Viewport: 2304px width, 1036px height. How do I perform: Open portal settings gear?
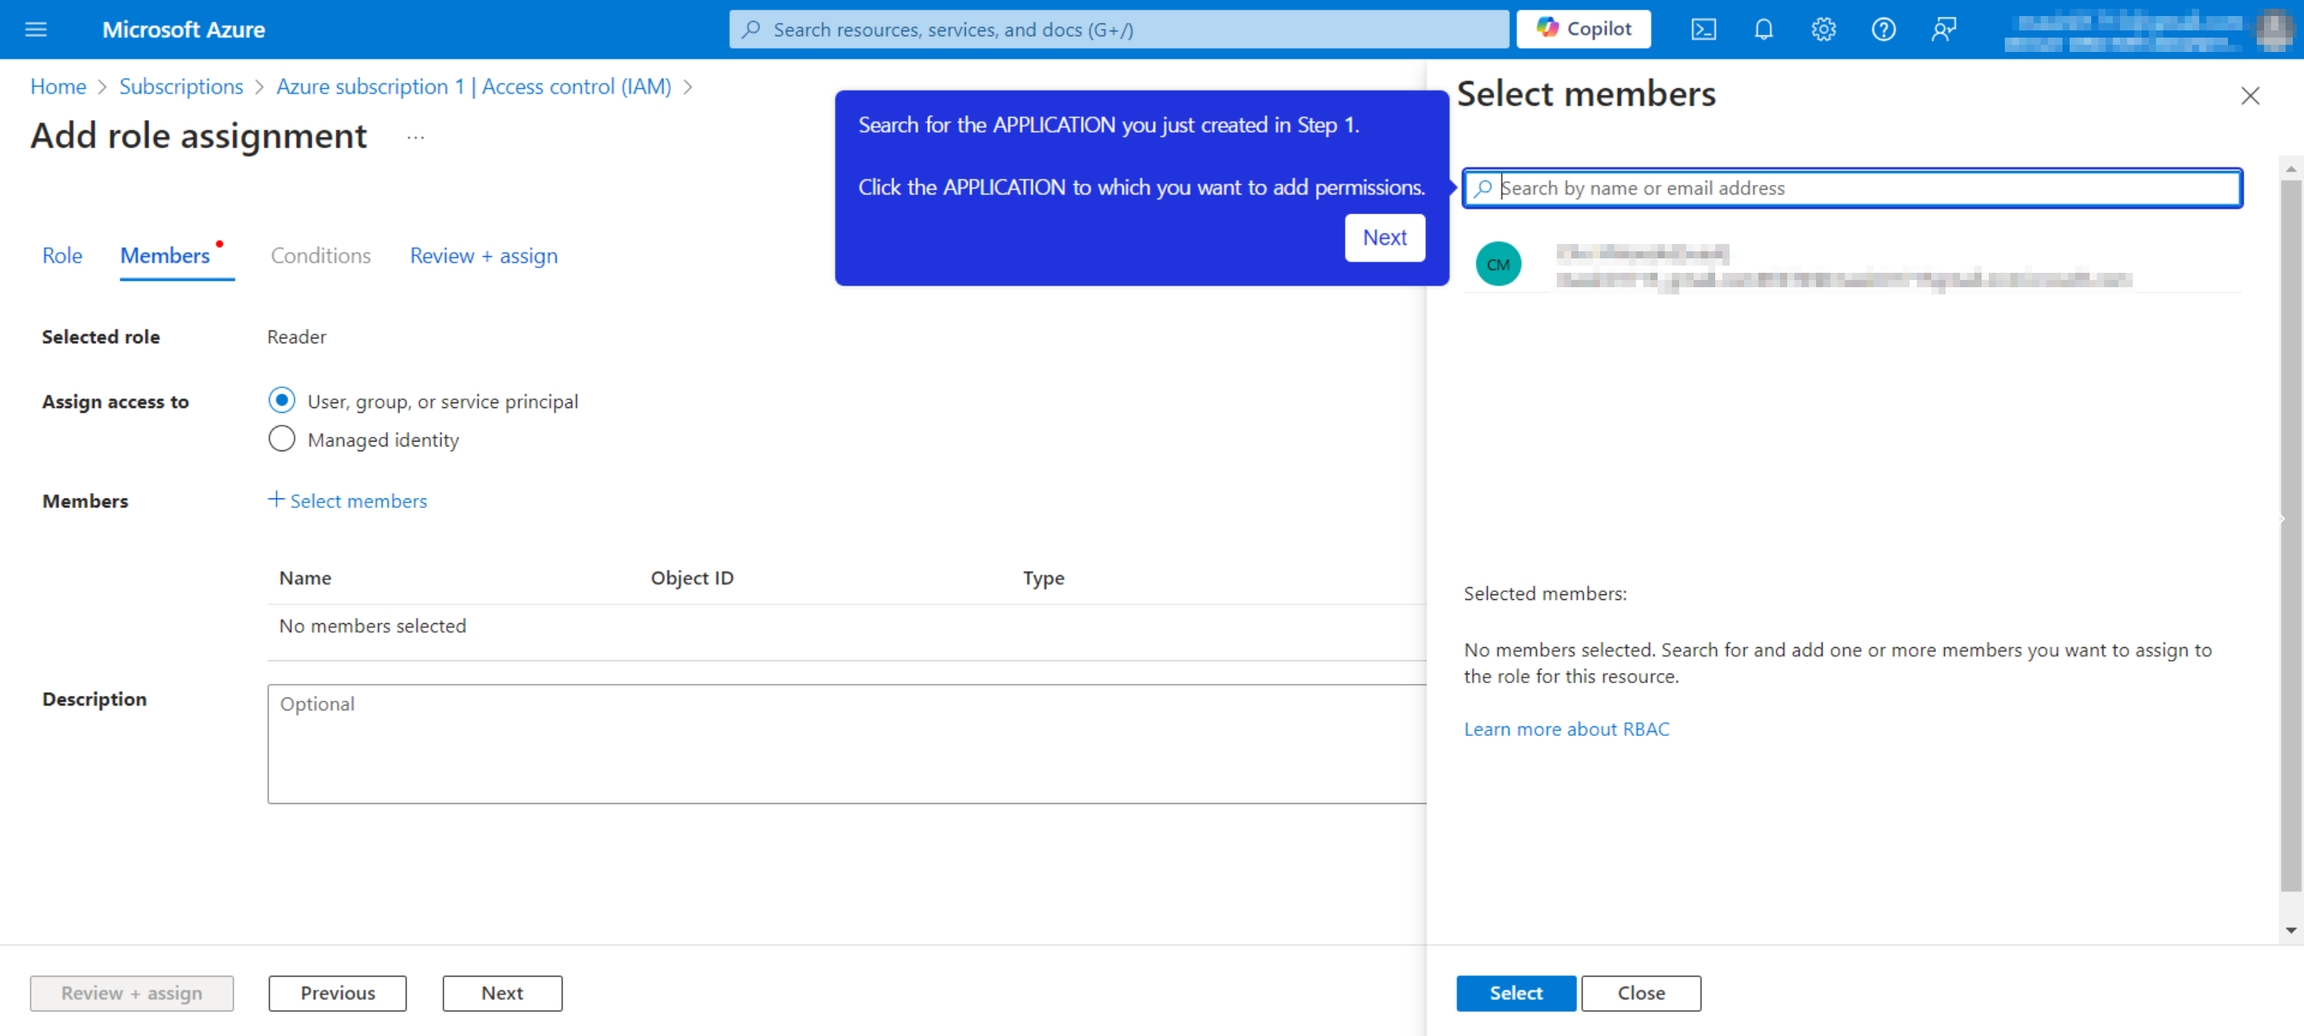(1823, 29)
